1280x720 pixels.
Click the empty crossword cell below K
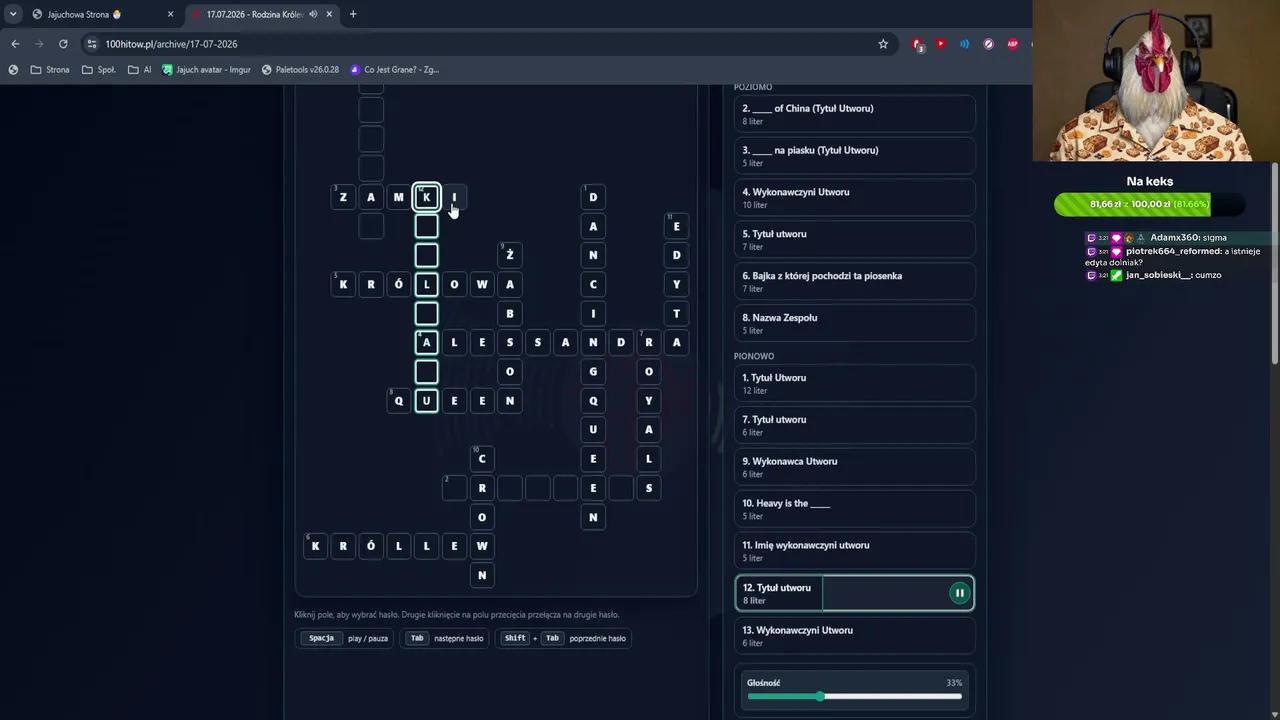tap(427, 226)
